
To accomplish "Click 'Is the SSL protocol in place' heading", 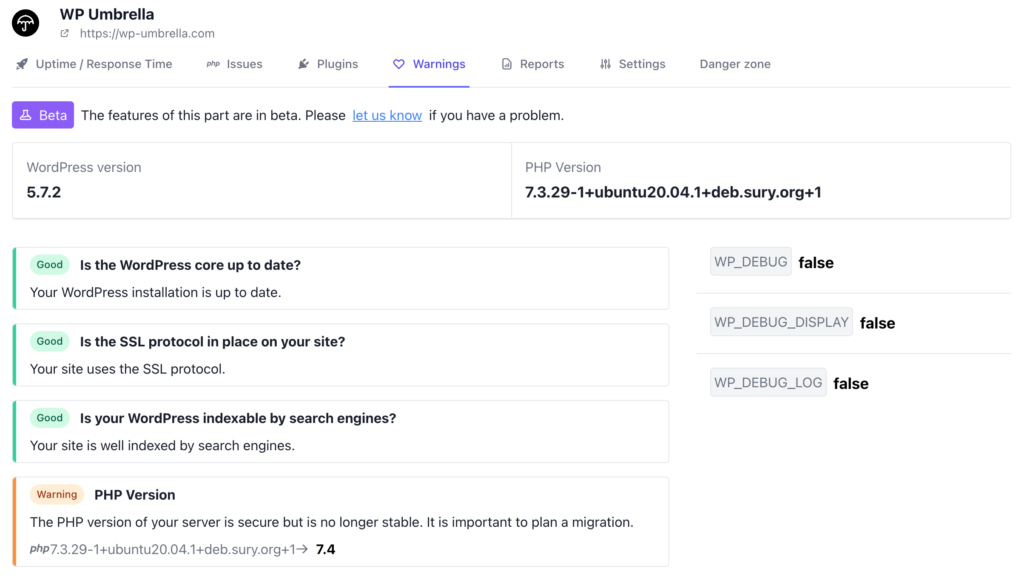I will pos(212,341).
